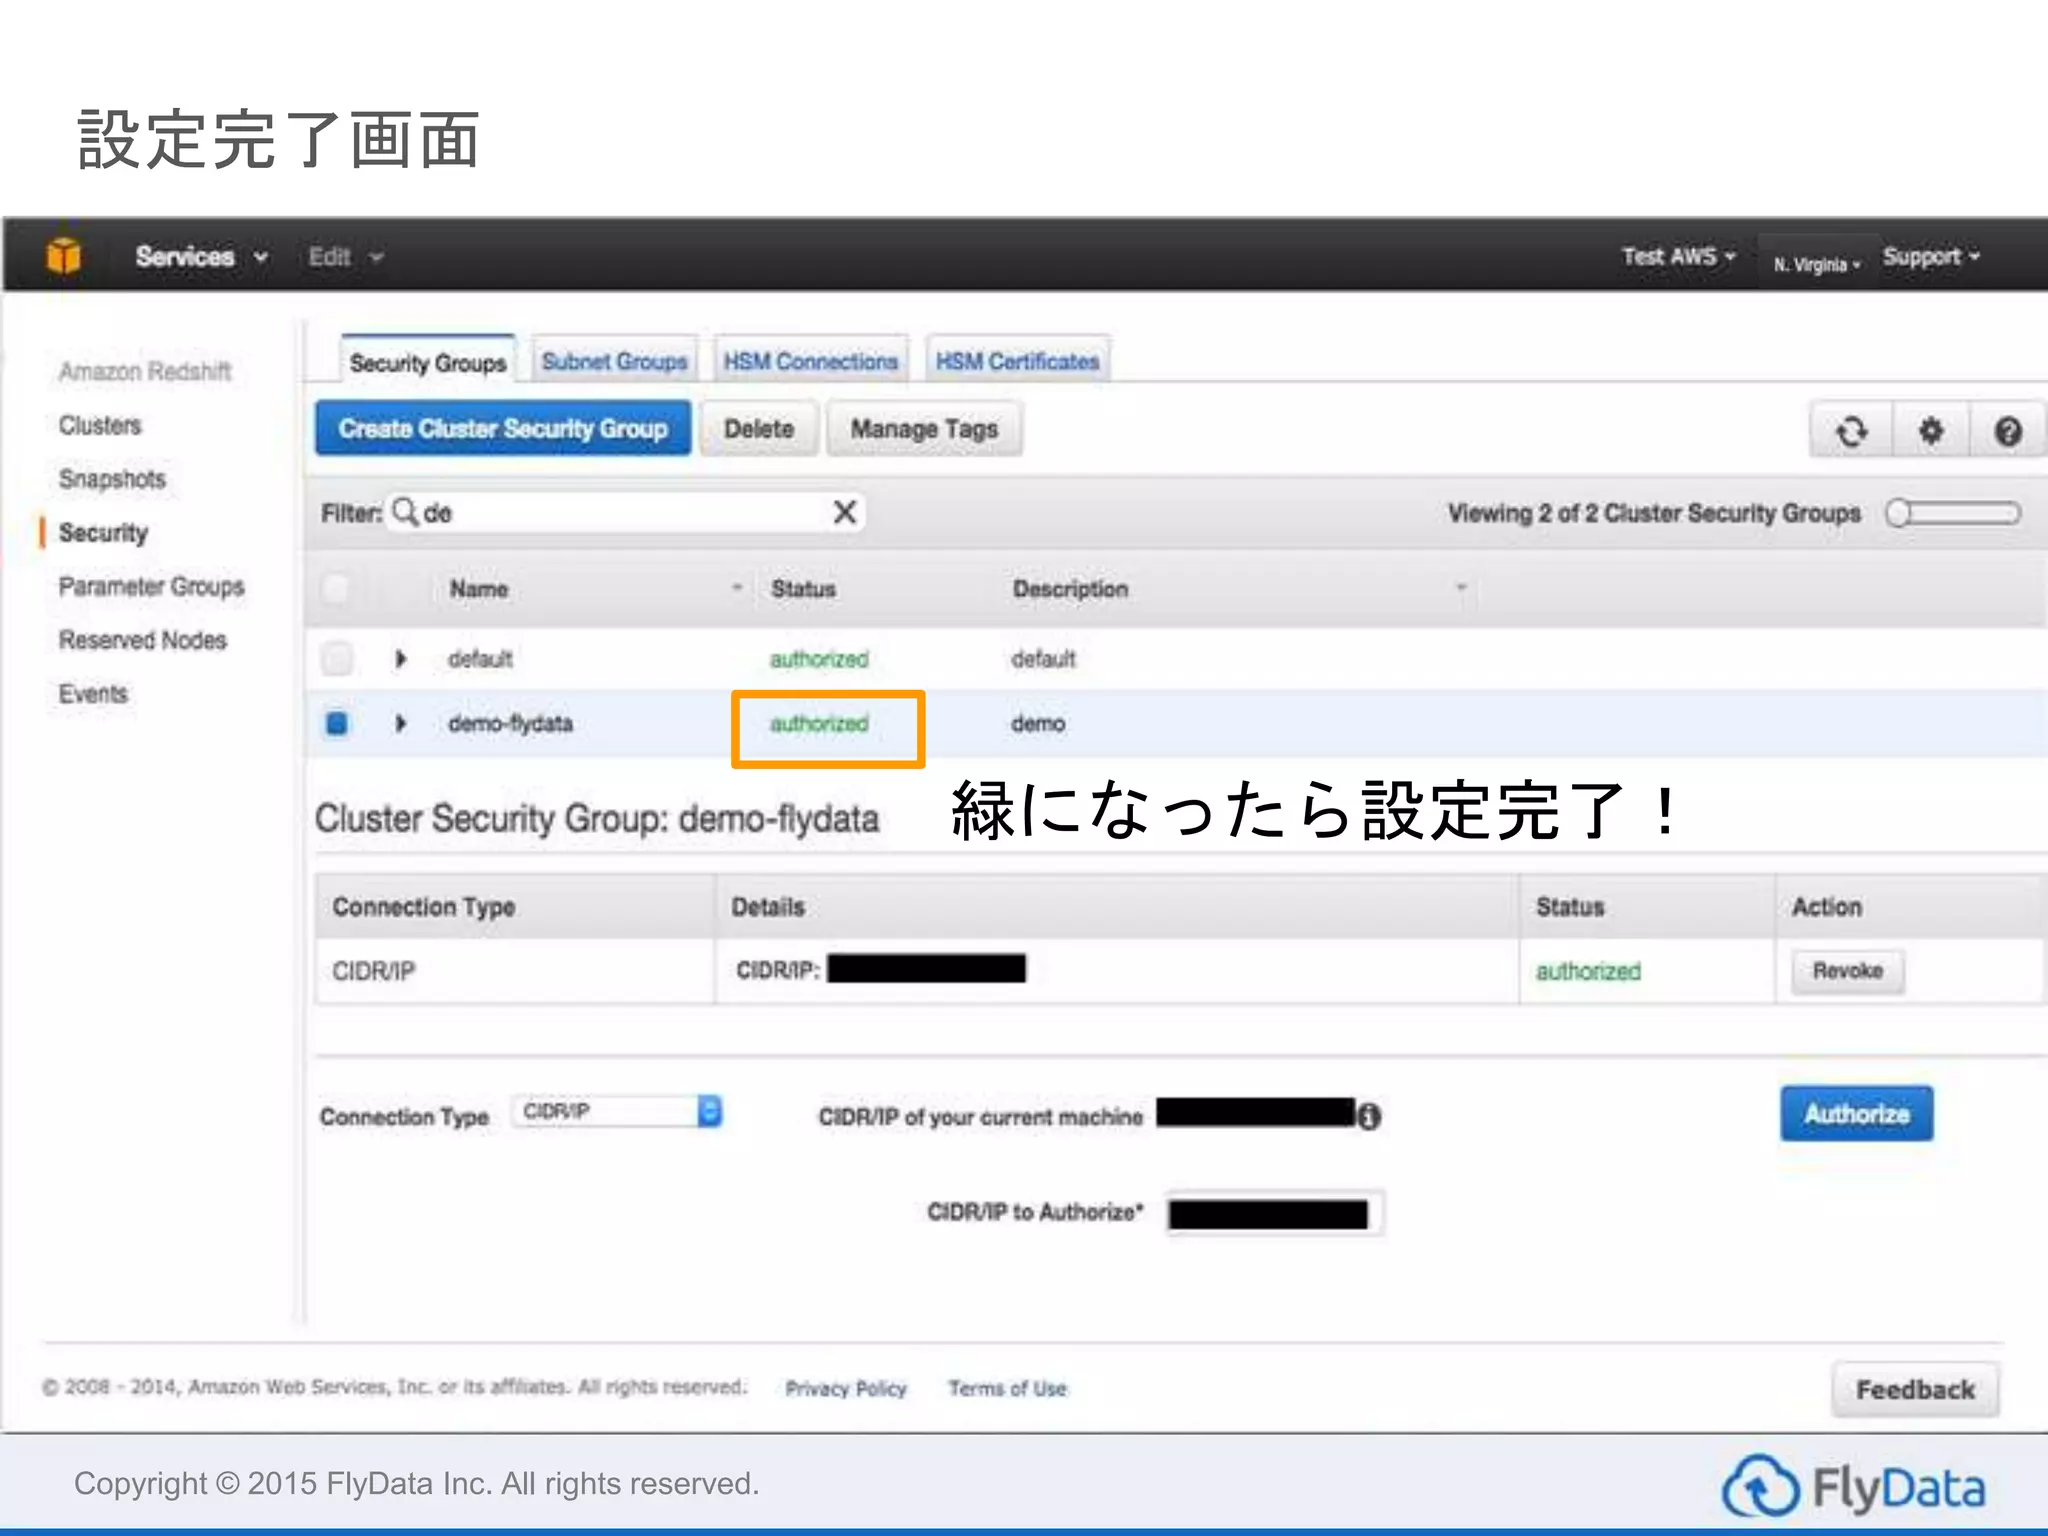Open Reserved Nodes in the sidebar

(142, 640)
